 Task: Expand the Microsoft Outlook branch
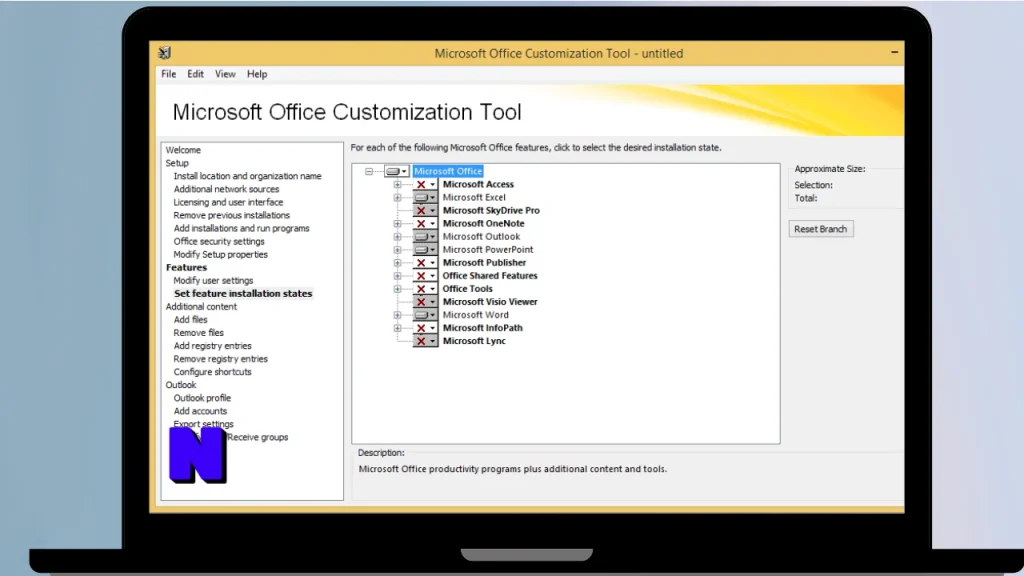click(x=397, y=236)
